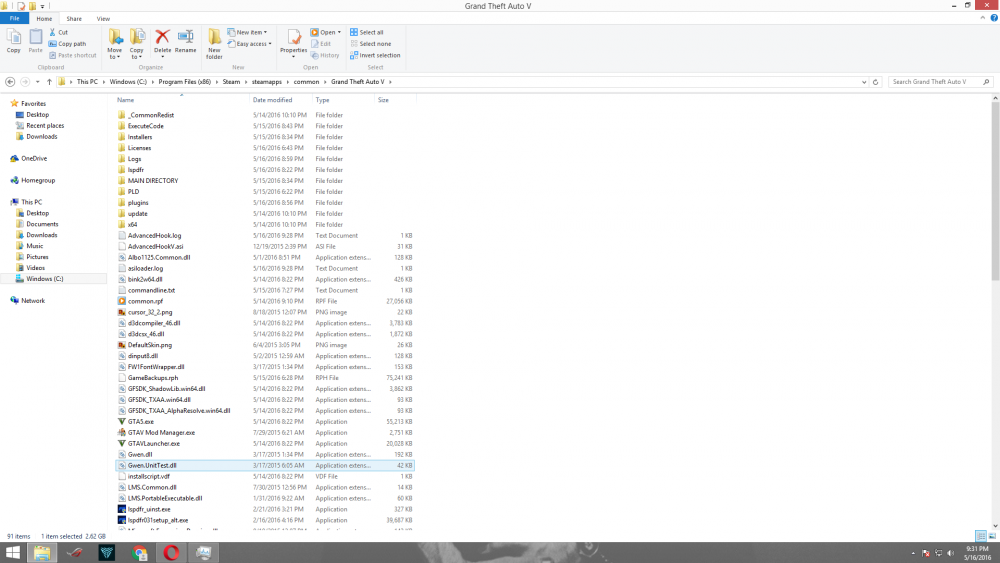
Task: Open the Windows Start button
Action: (x=13, y=552)
